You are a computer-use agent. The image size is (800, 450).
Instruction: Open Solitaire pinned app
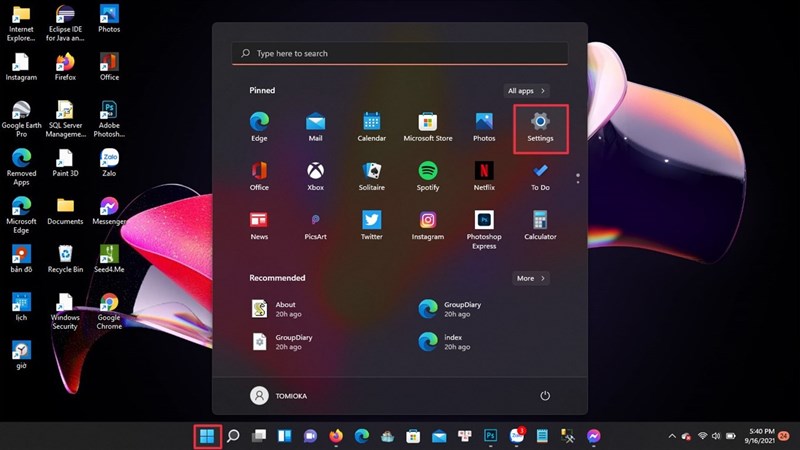pyautogui.click(x=372, y=176)
